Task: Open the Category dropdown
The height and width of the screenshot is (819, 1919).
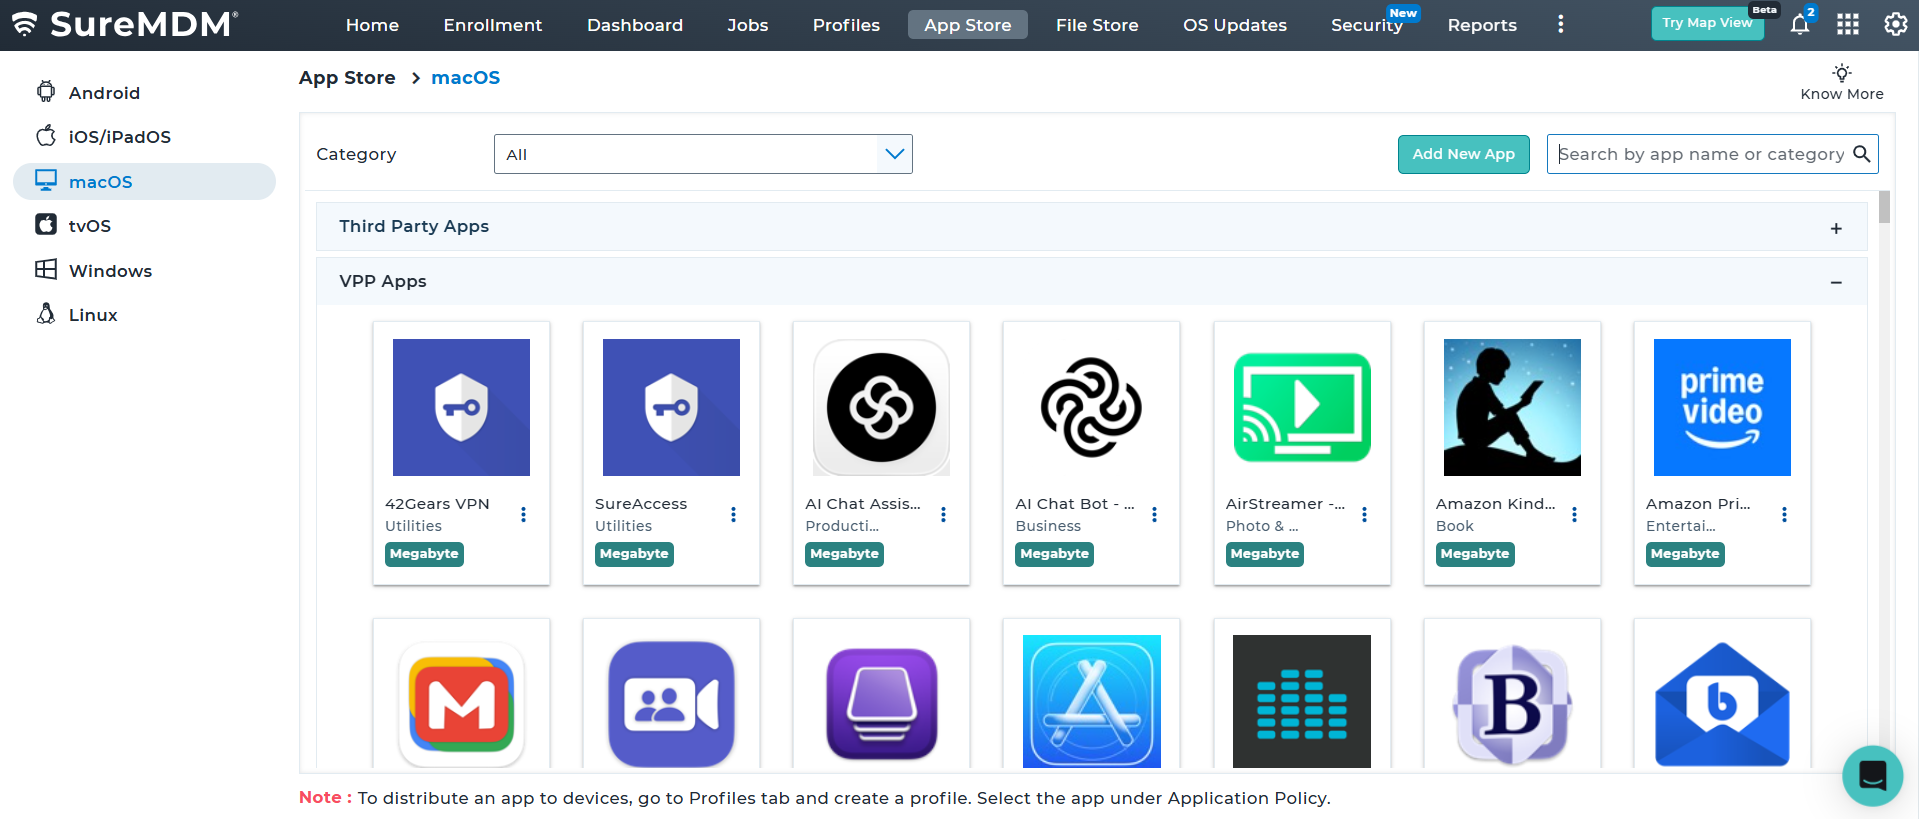Action: 702,154
